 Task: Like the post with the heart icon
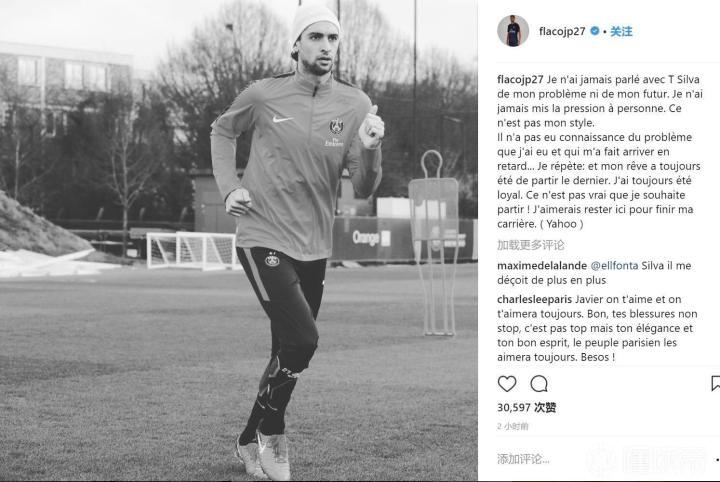point(507,384)
